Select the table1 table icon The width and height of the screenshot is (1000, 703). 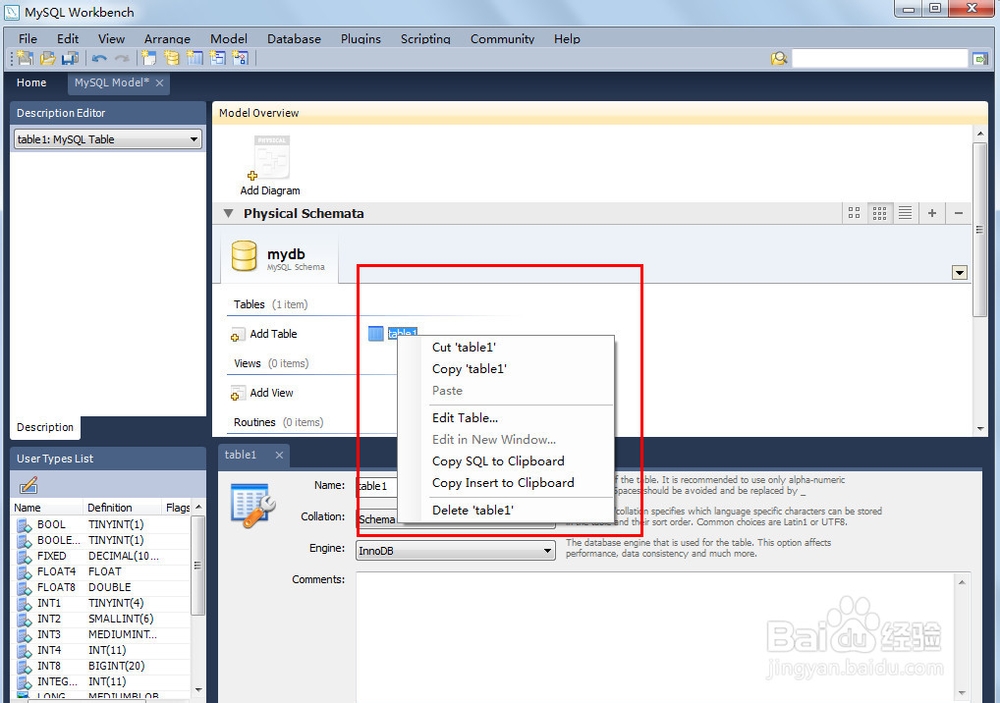376,333
